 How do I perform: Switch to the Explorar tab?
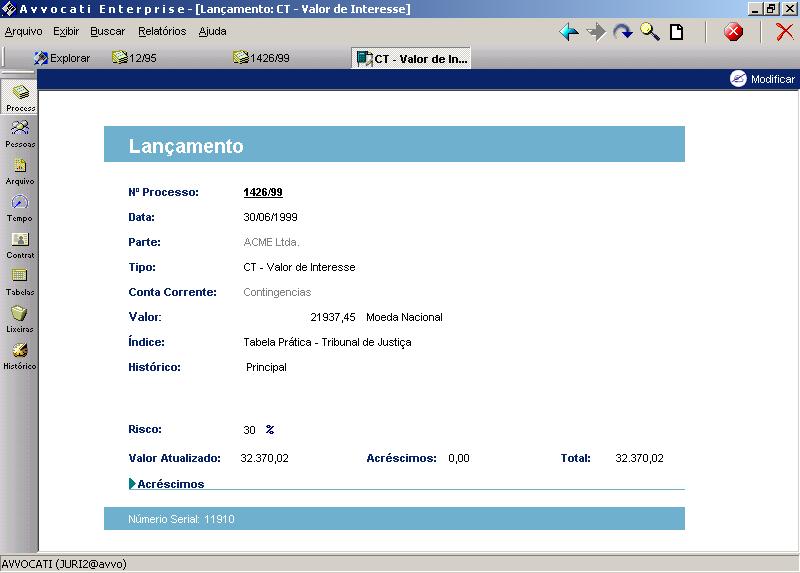click(x=62, y=58)
